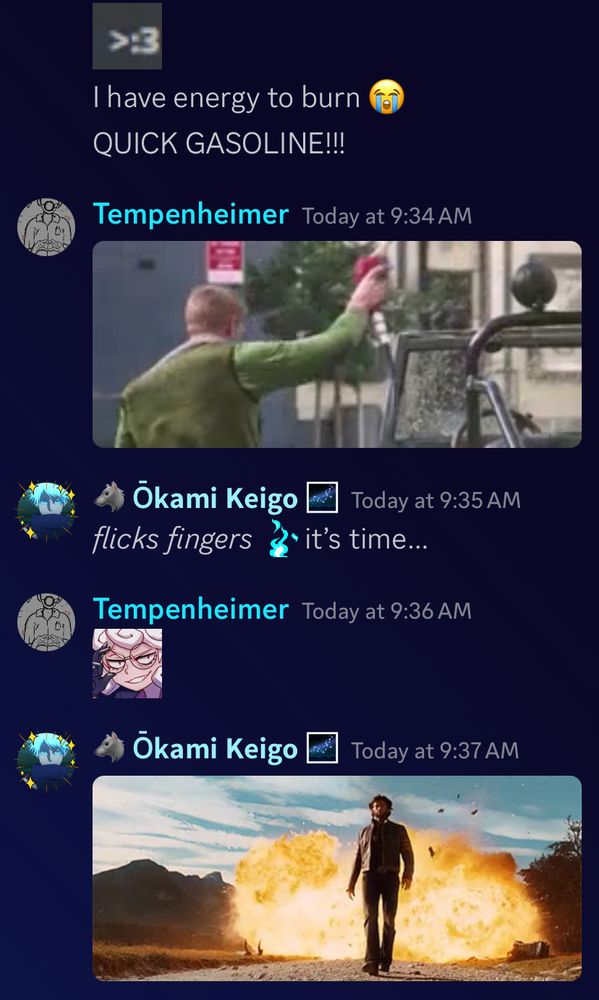Tap the starry role badge next to 9:35 AM
This screenshot has height=1000, width=599.
point(322,498)
